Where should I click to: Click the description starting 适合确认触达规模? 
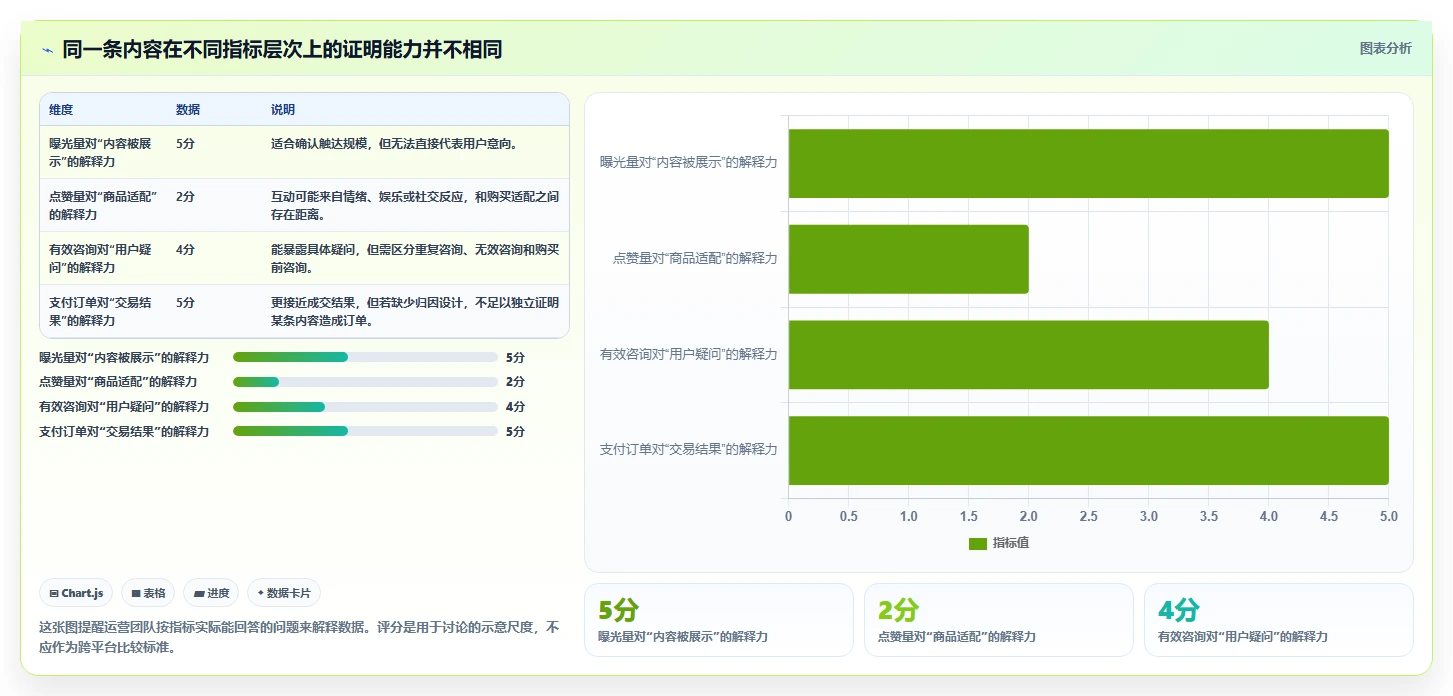coord(394,144)
